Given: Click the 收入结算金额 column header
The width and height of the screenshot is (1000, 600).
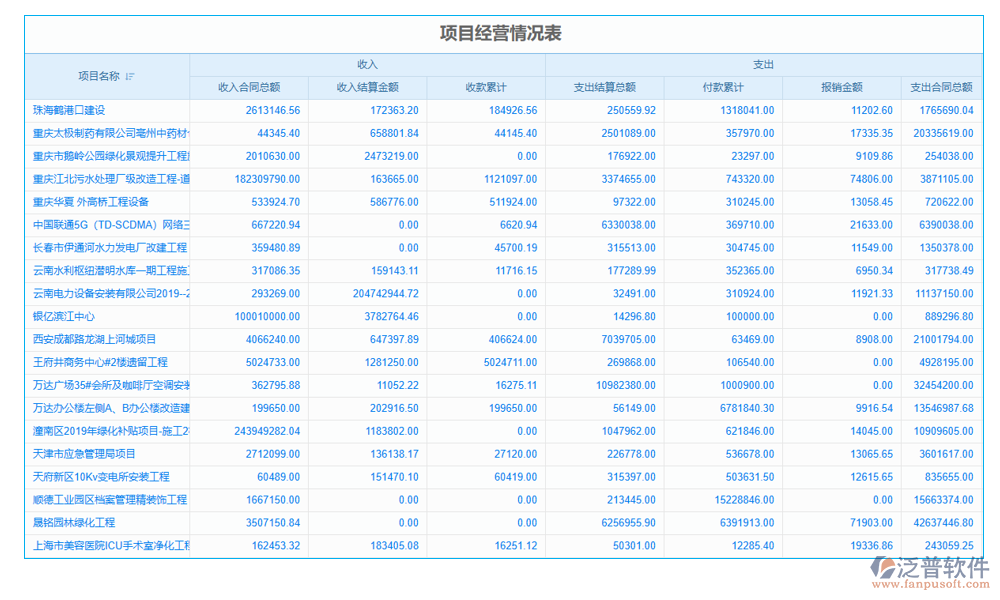Looking at the screenshot, I should [371, 87].
